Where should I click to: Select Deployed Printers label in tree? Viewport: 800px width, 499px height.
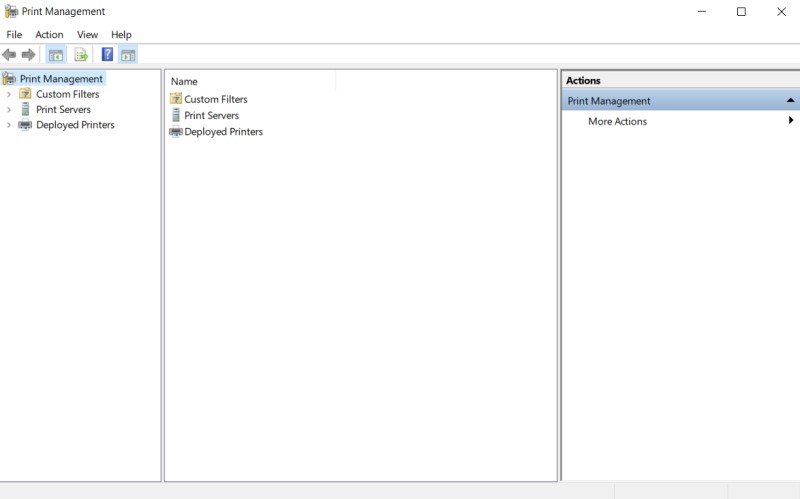[x=75, y=124]
